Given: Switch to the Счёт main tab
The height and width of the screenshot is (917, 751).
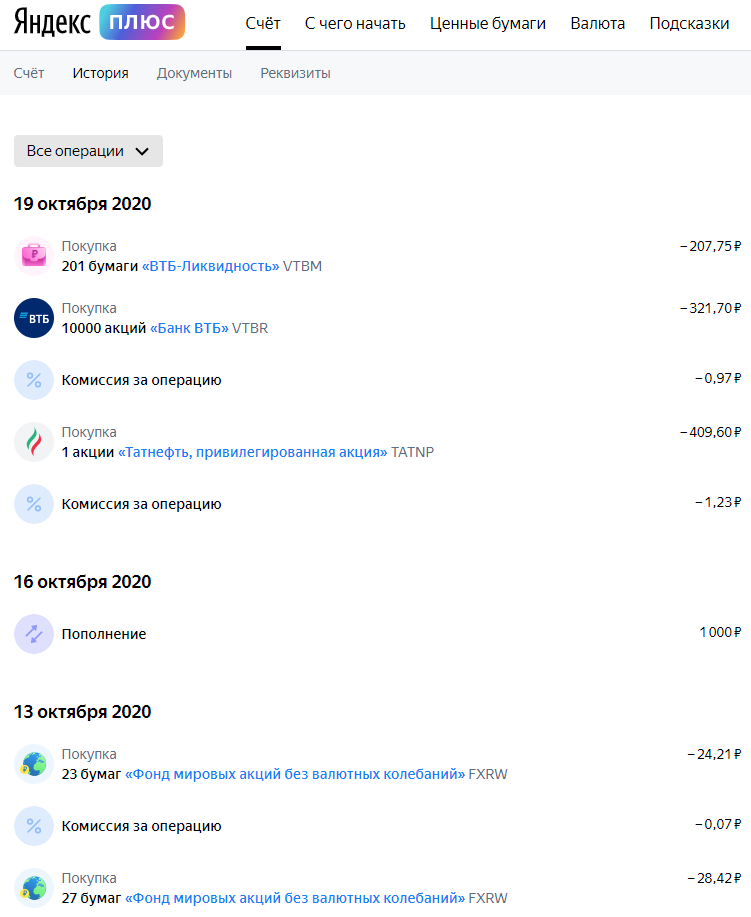Looking at the screenshot, I should [263, 23].
